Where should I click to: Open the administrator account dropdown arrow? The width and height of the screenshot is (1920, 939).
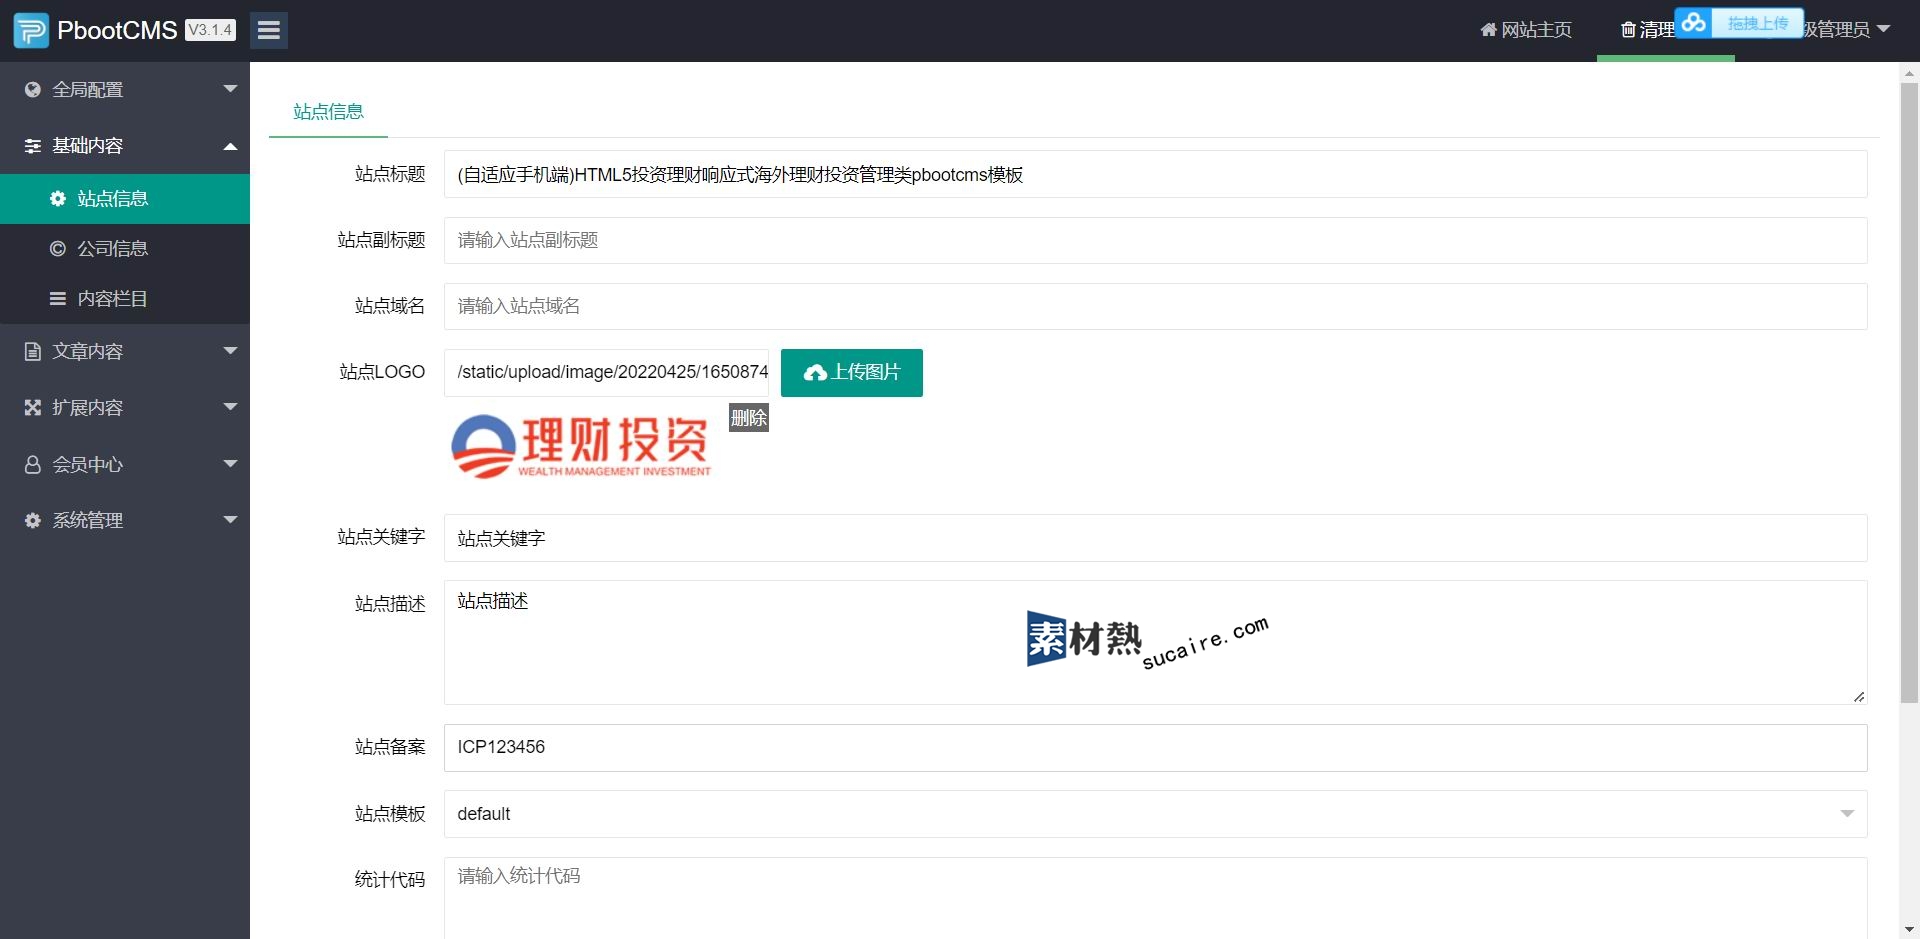coord(1884,29)
